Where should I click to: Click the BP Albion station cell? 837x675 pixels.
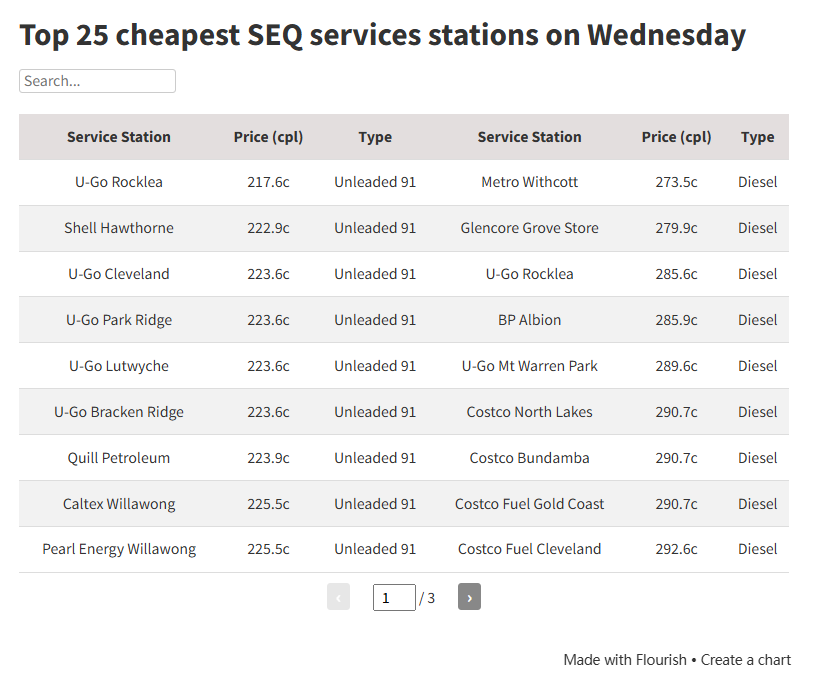[x=529, y=320]
